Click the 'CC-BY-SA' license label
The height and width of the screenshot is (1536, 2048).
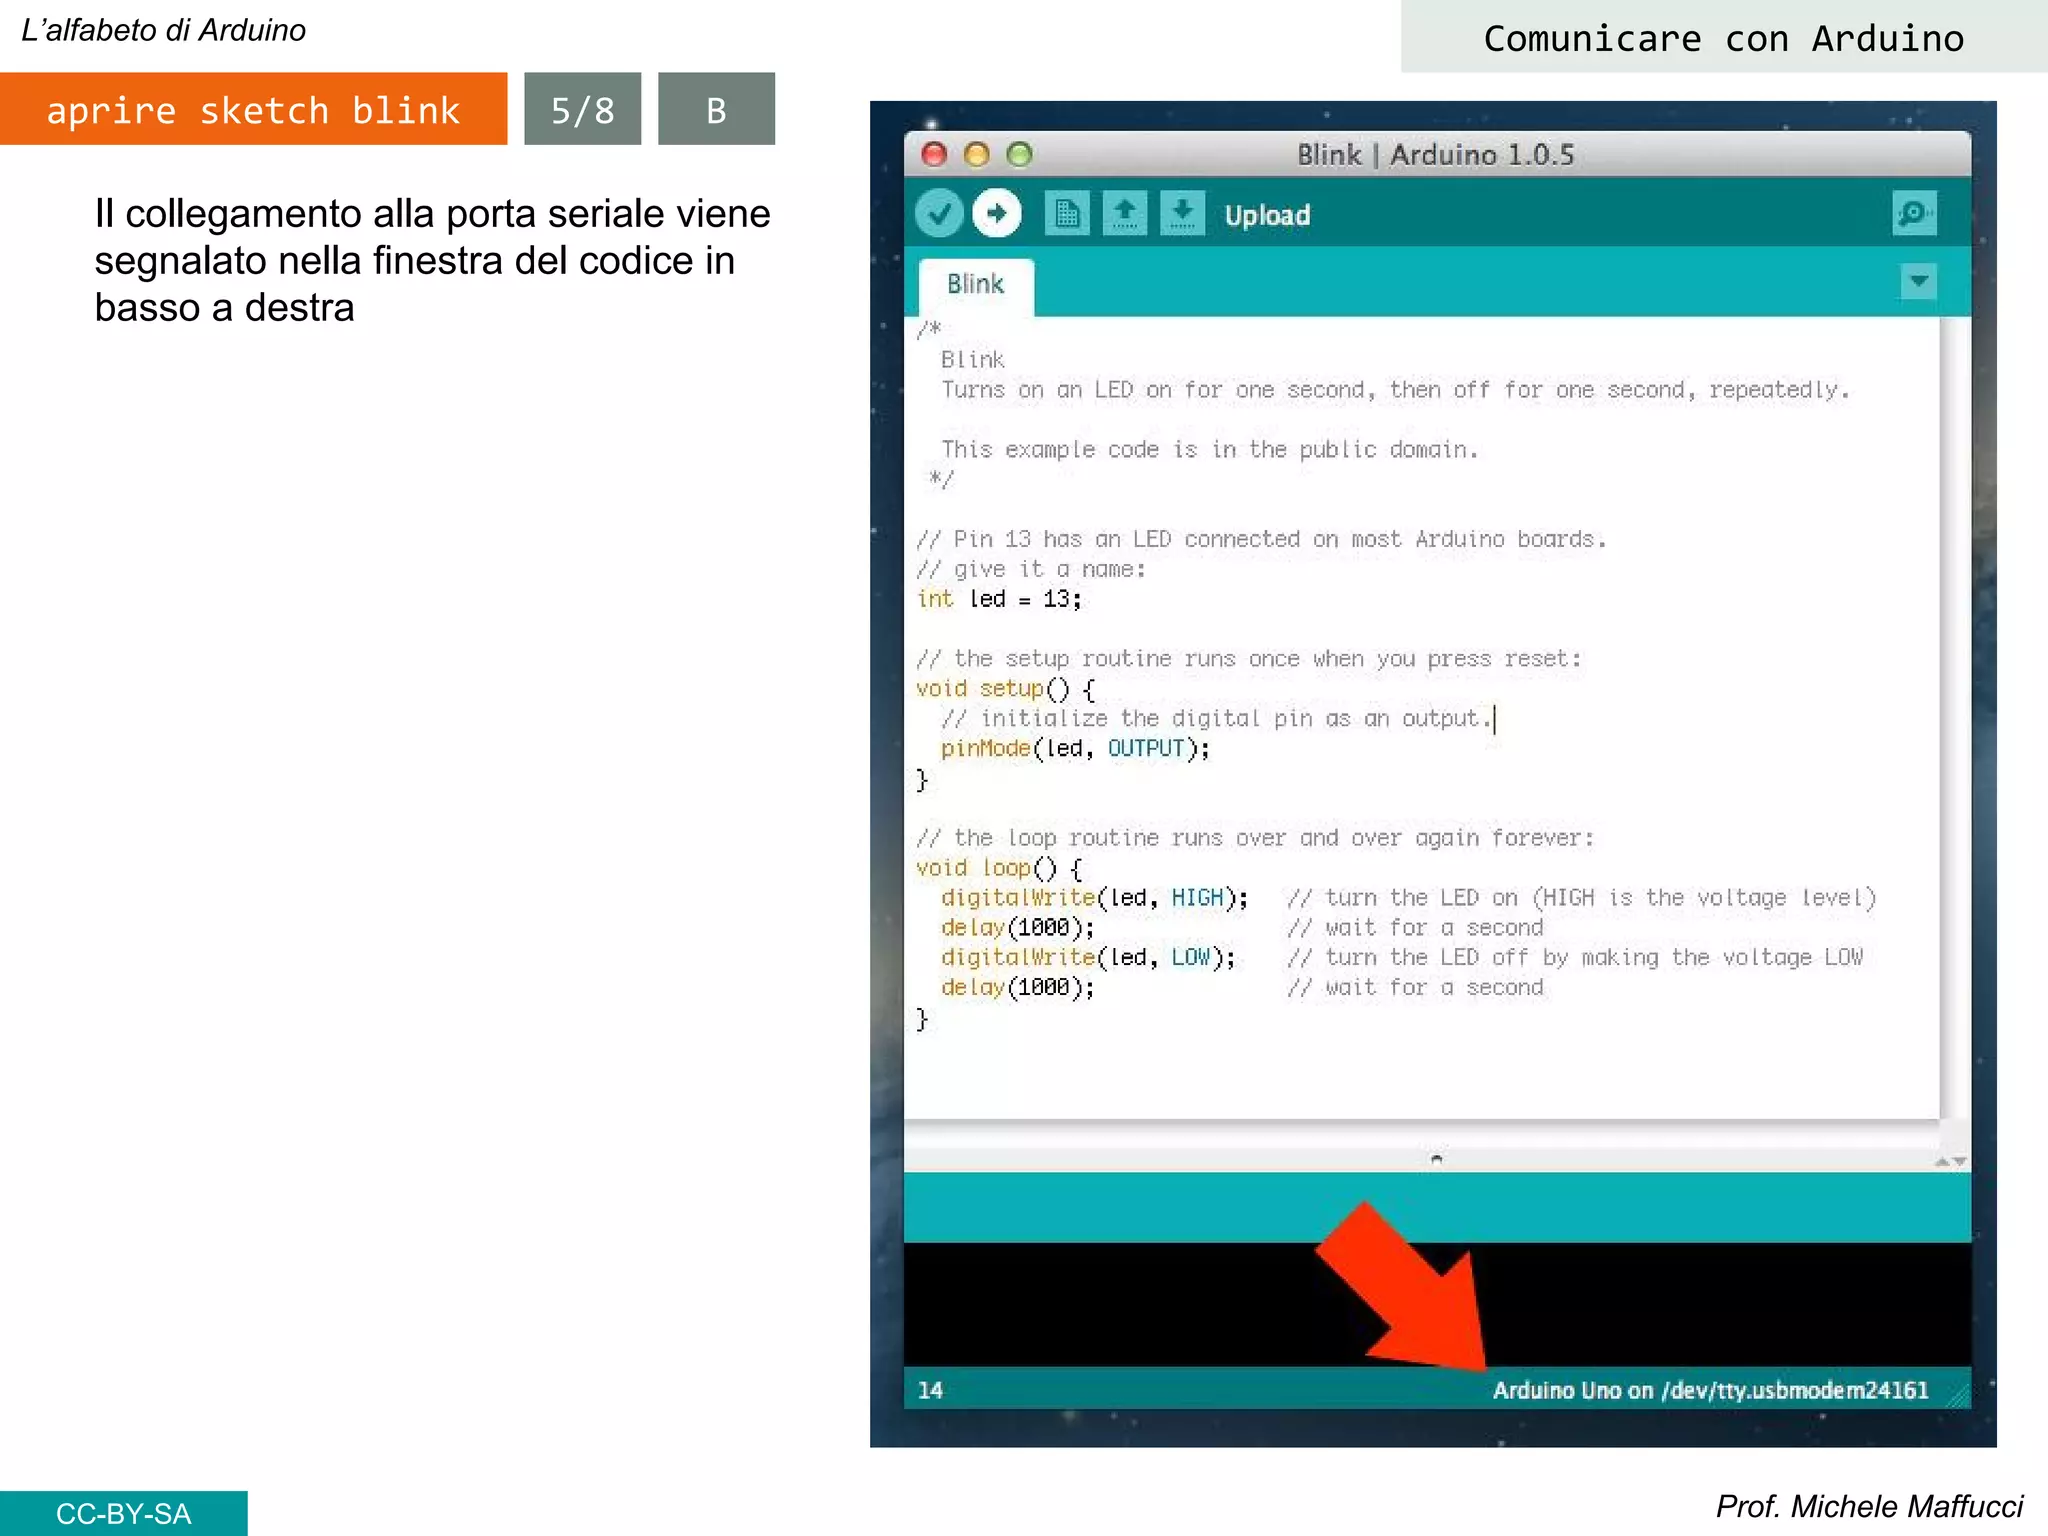click(x=123, y=1513)
